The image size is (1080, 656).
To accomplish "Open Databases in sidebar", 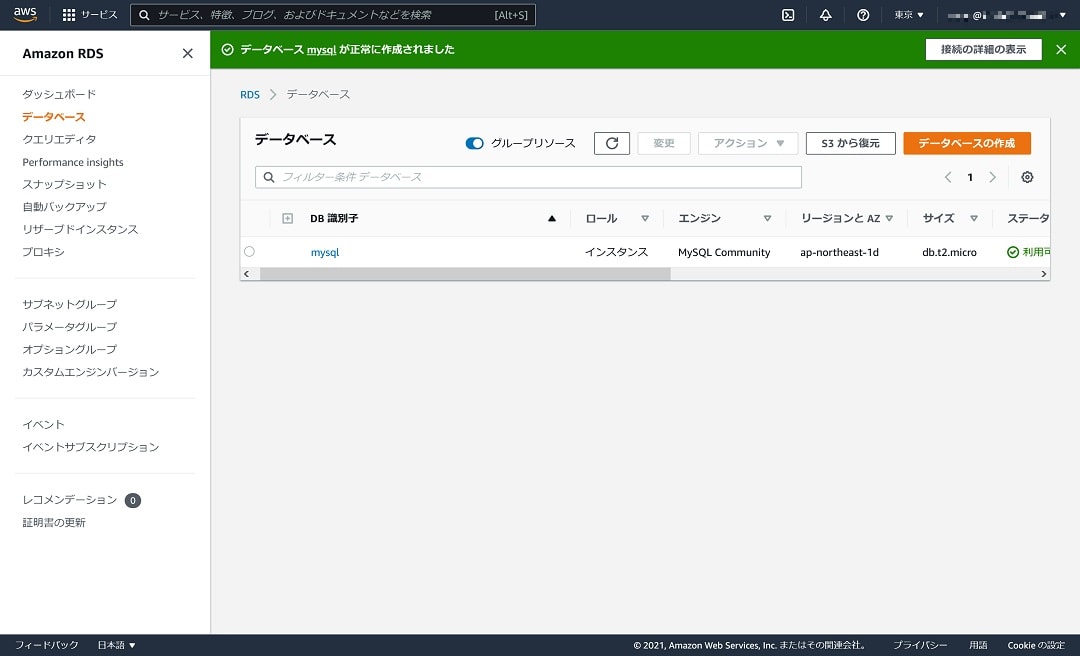I will point(54,116).
